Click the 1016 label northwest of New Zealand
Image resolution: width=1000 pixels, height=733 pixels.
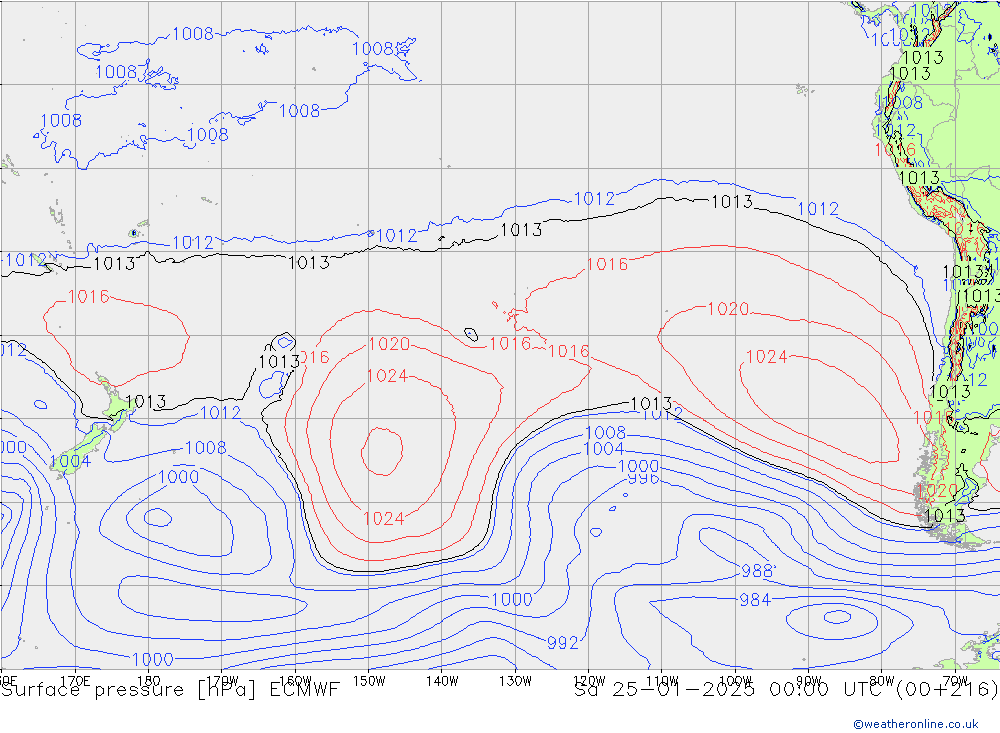(88, 297)
